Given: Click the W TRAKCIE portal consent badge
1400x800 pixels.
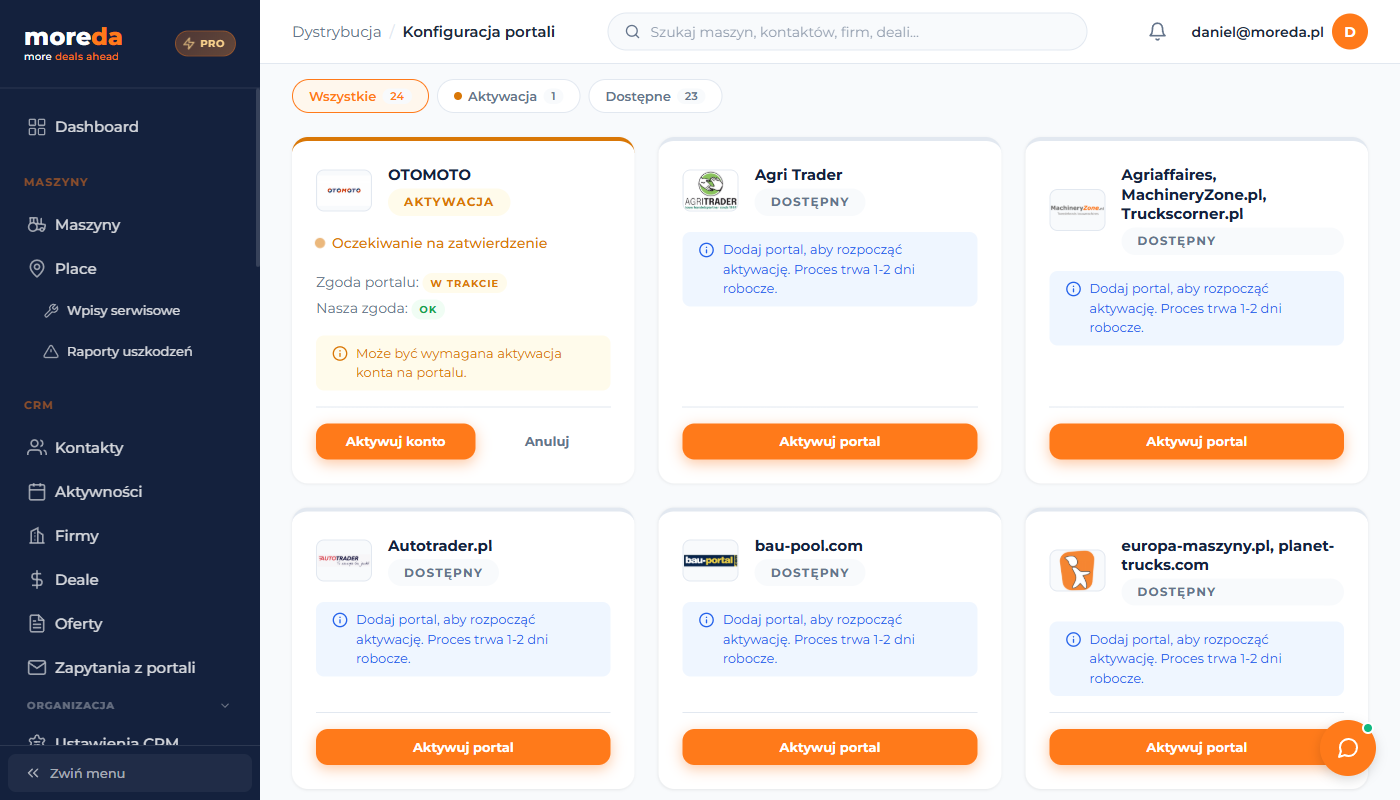Looking at the screenshot, I should click(x=465, y=283).
